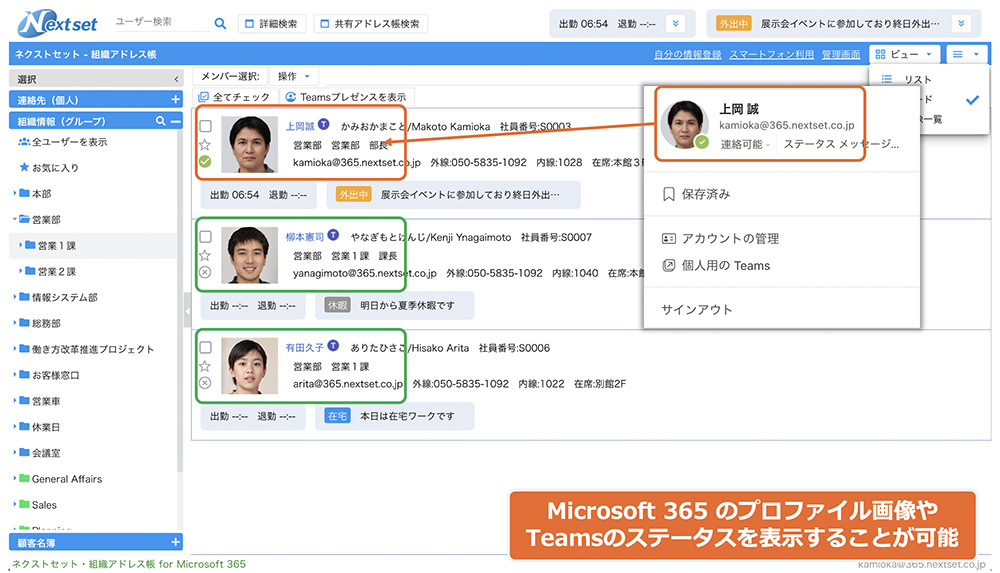The height and width of the screenshot is (573, 1000).
Task: Toggle favorite star for 上岡誠
Action: point(205,144)
